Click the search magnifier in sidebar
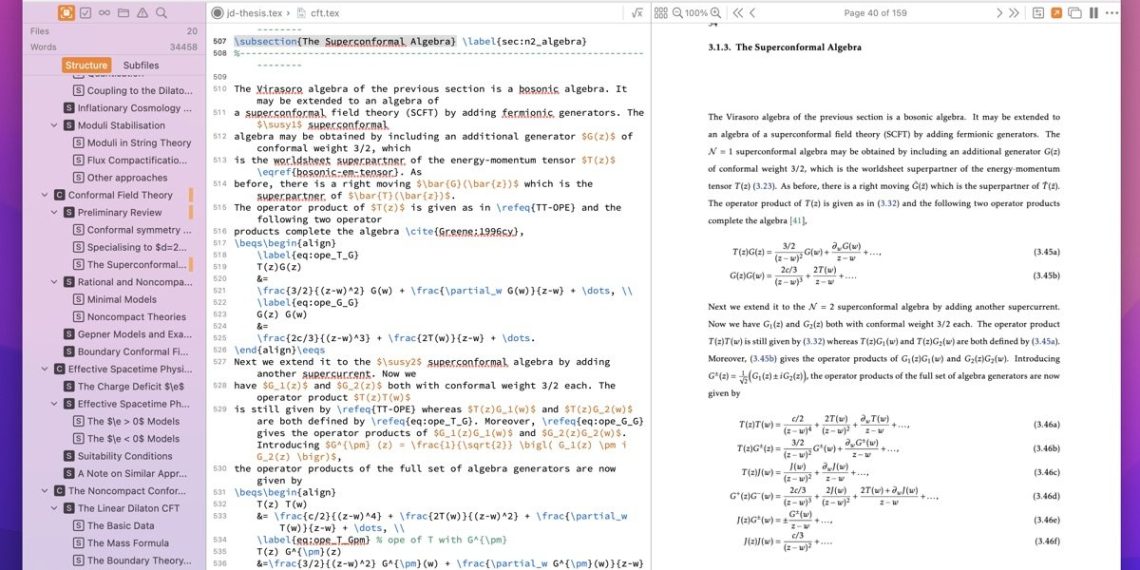Viewport: 1140px width, 570px height. [161, 13]
